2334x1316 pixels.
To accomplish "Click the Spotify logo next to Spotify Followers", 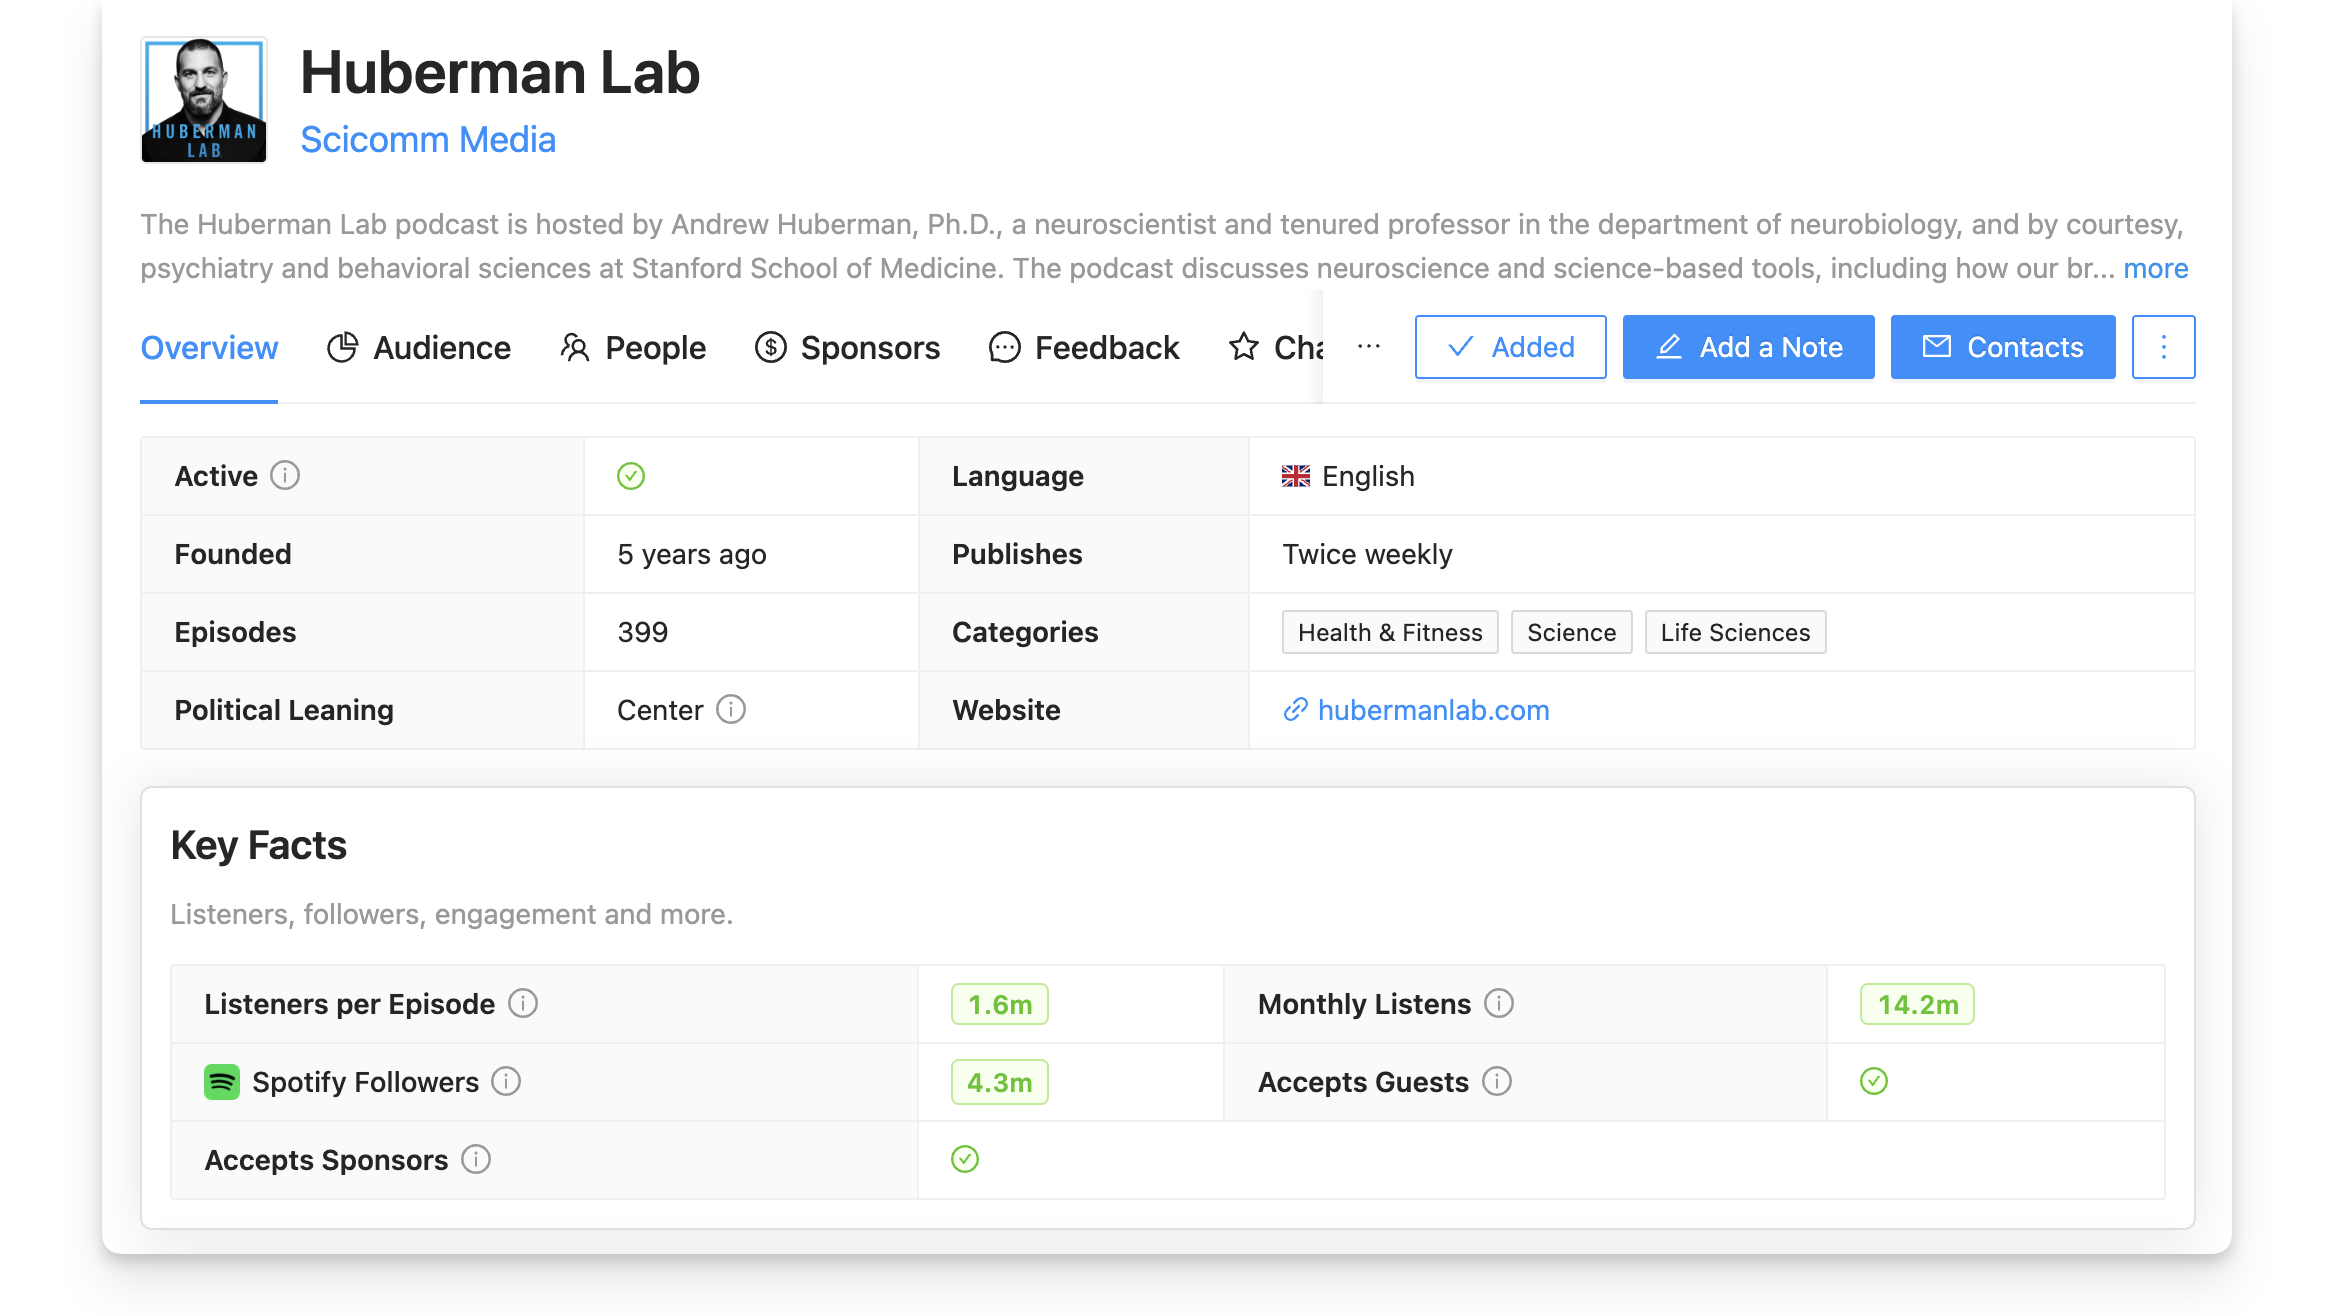I will pos(222,1081).
